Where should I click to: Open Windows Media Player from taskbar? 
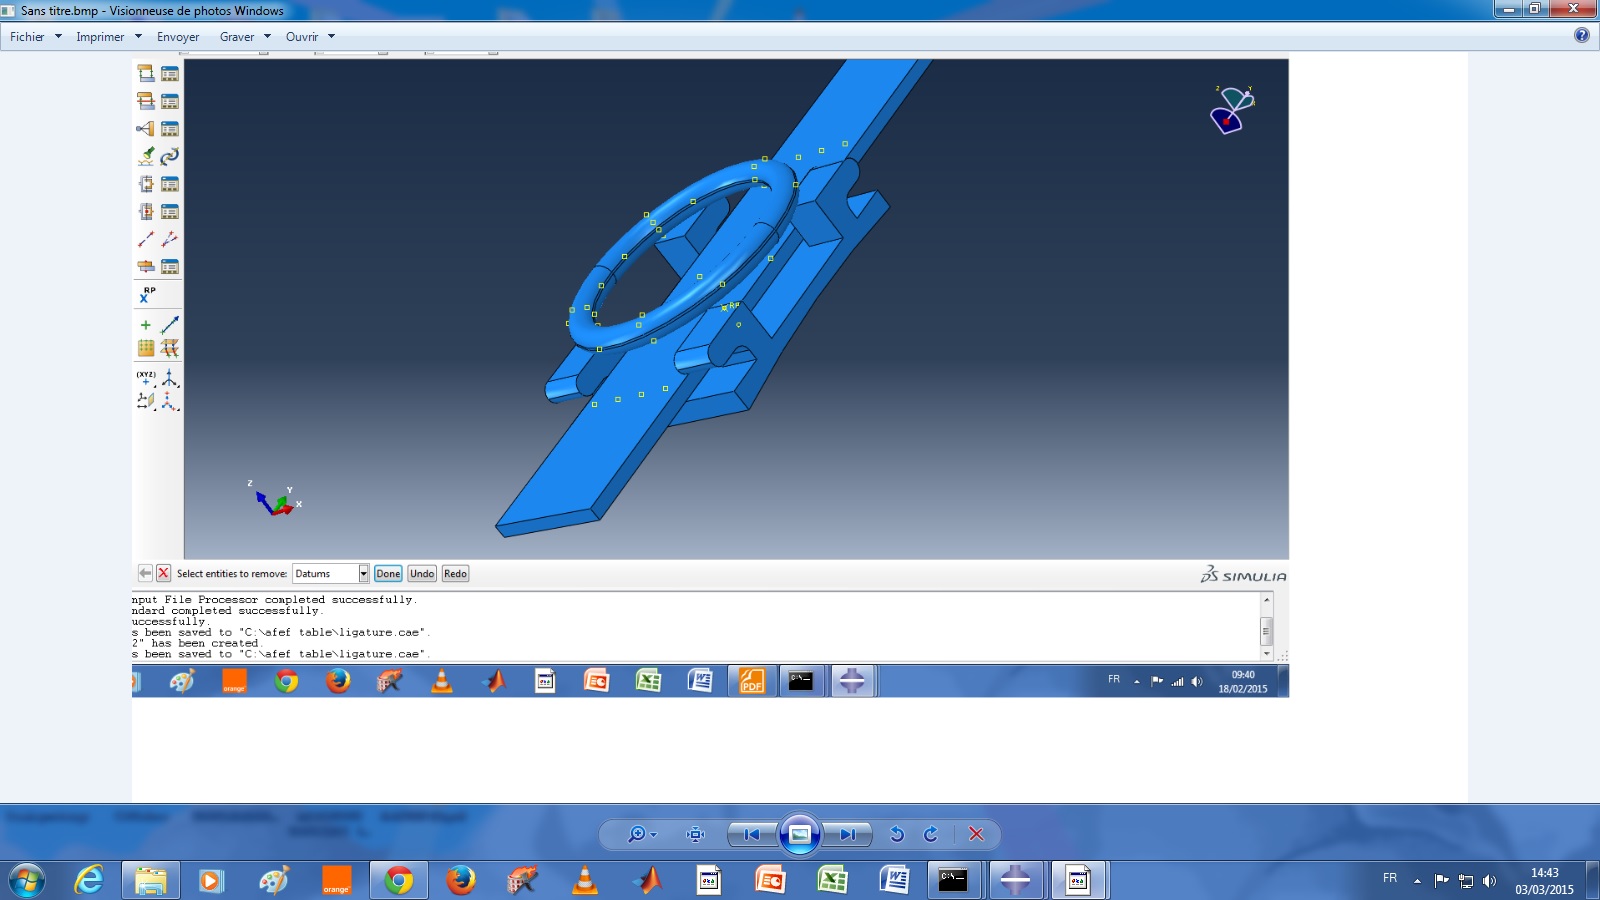pyautogui.click(x=211, y=880)
